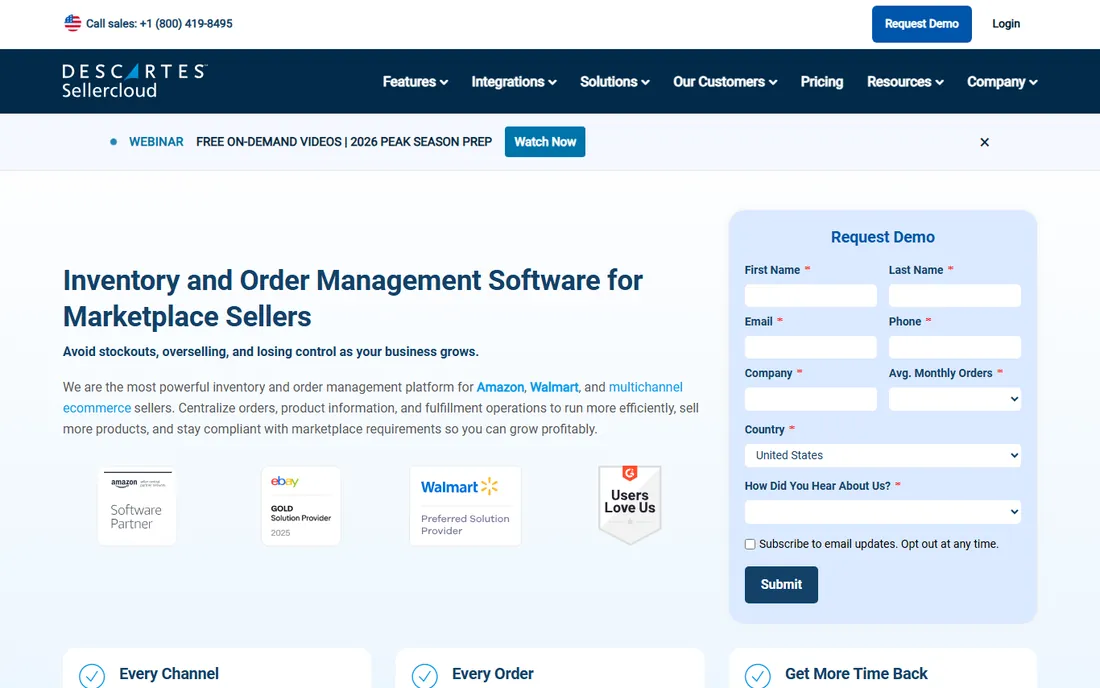This screenshot has height=688, width=1100.
Task: Click the Get More Time Back heading
Action: point(856,674)
